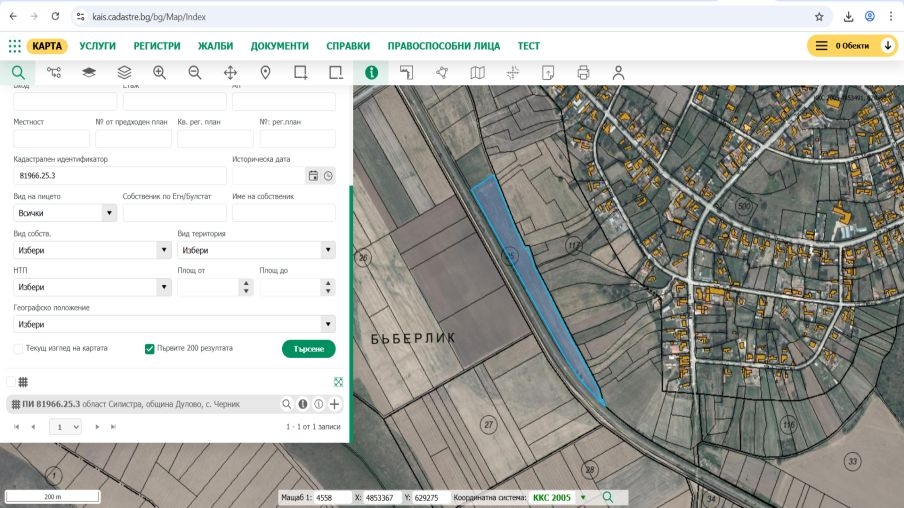Click the 'Кадастрален идентификатор' input field
Screen dimensions: 904x508
point(120,176)
